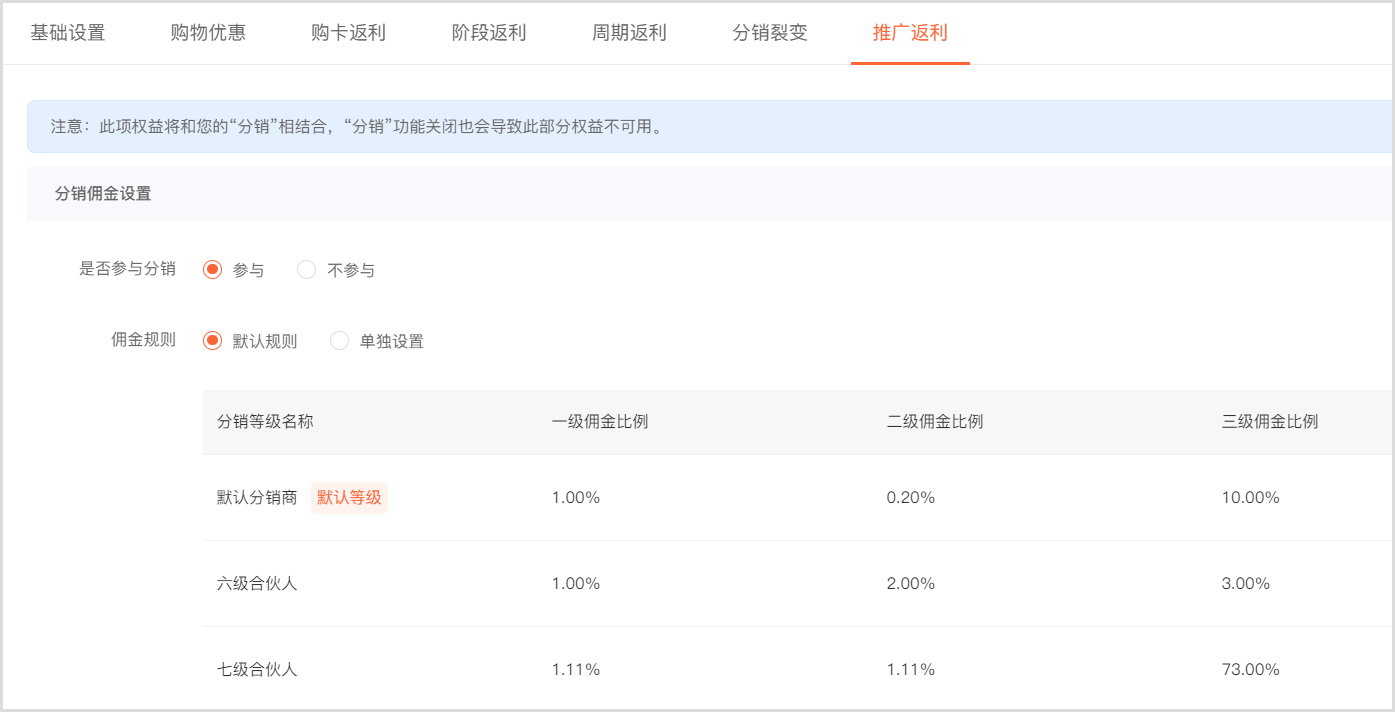The image size is (1395, 712).
Task: Select 默认规则 commission rule
Action: click(x=212, y=341)
